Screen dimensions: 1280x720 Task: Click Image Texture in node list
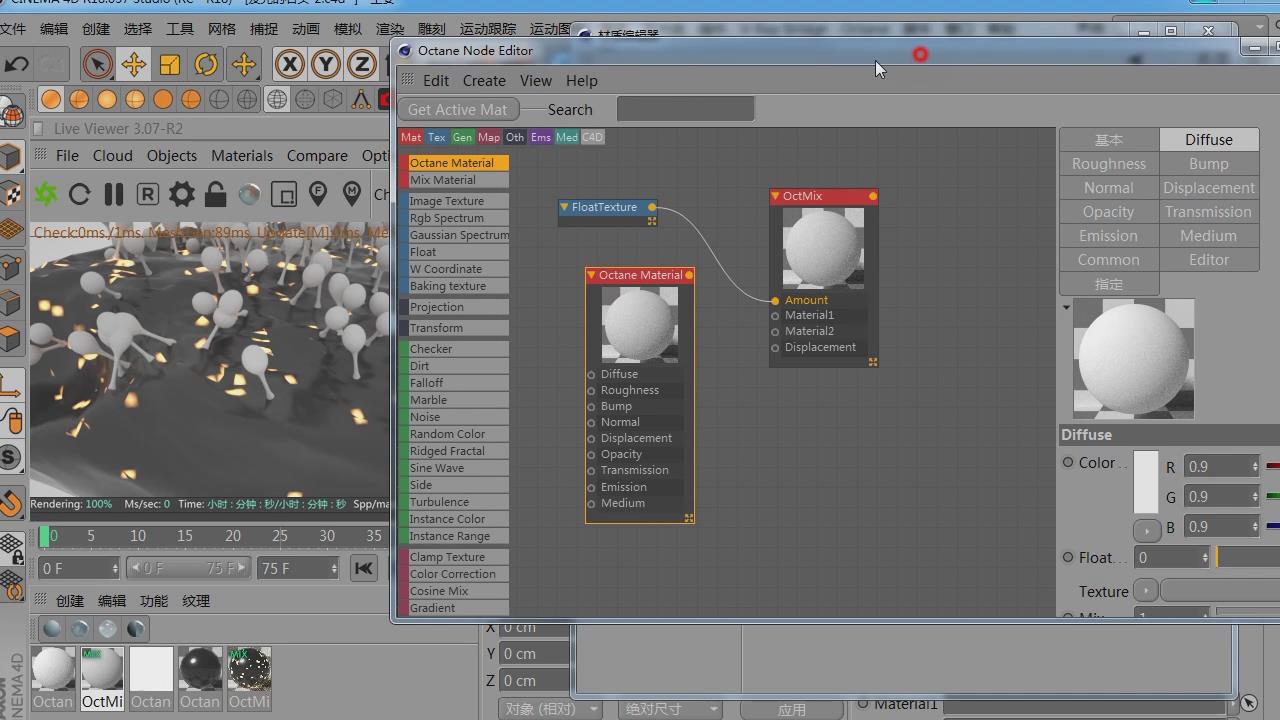(x=455, y=201)
